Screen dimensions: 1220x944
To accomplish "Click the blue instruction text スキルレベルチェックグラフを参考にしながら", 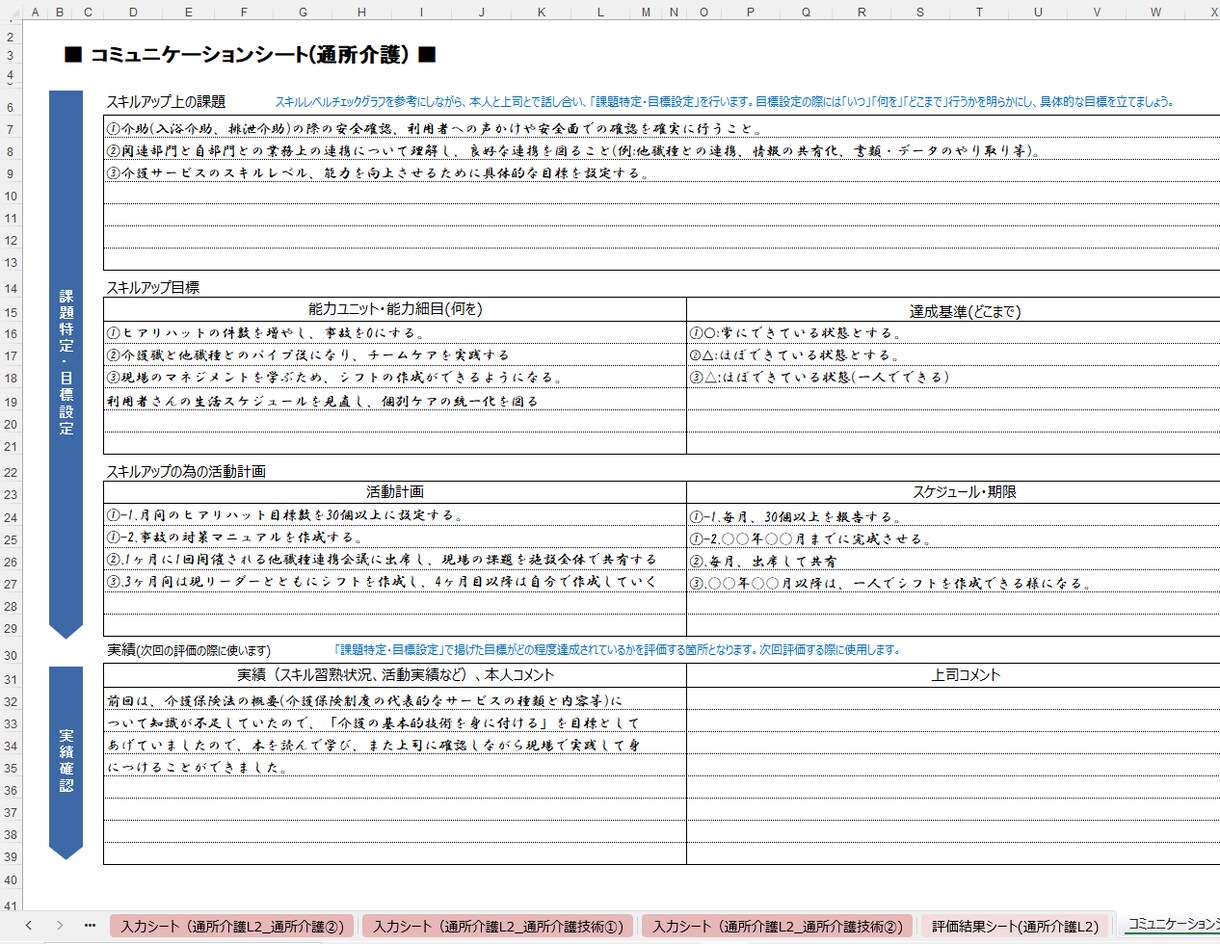I will 724,102.
